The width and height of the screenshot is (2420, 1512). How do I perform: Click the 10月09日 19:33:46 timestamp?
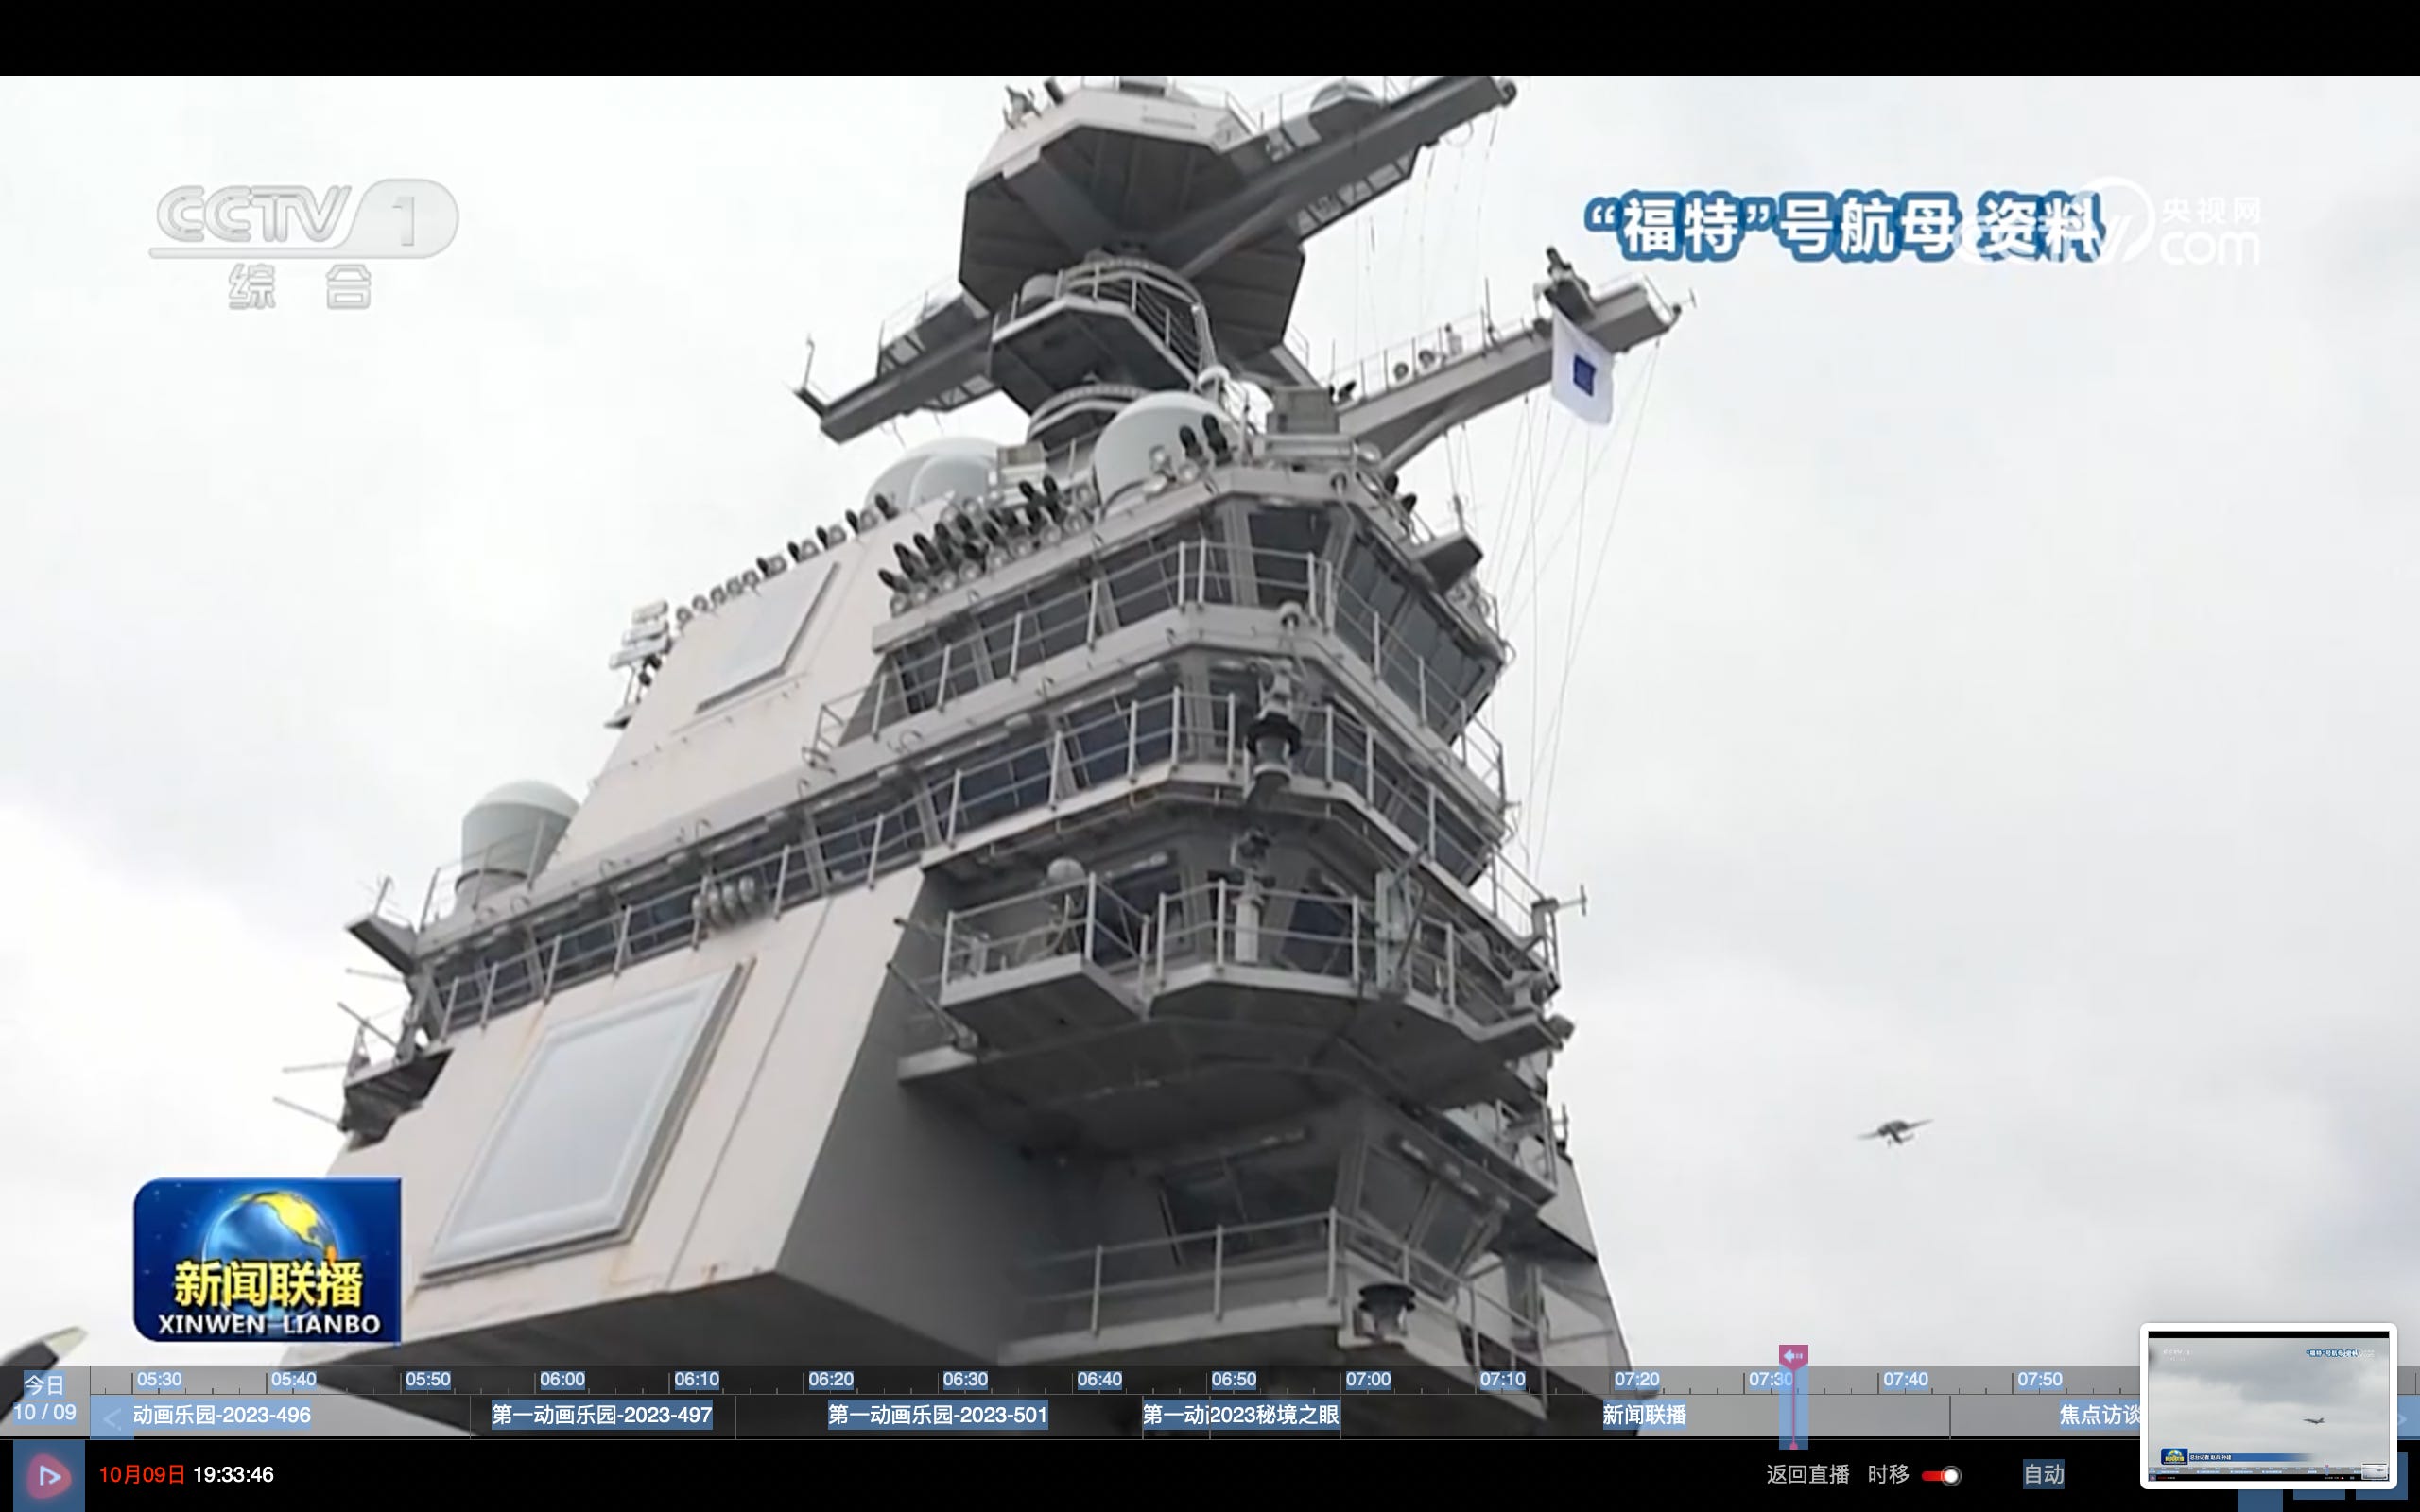tap(186, 1475)
